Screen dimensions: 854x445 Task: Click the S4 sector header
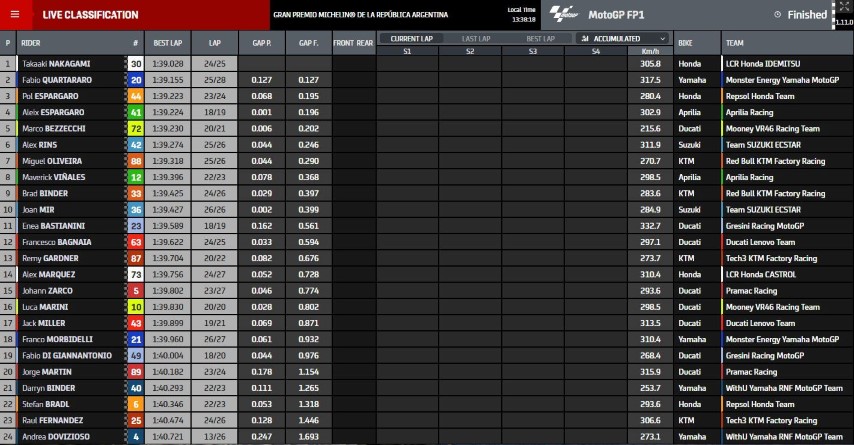[595, 51]
